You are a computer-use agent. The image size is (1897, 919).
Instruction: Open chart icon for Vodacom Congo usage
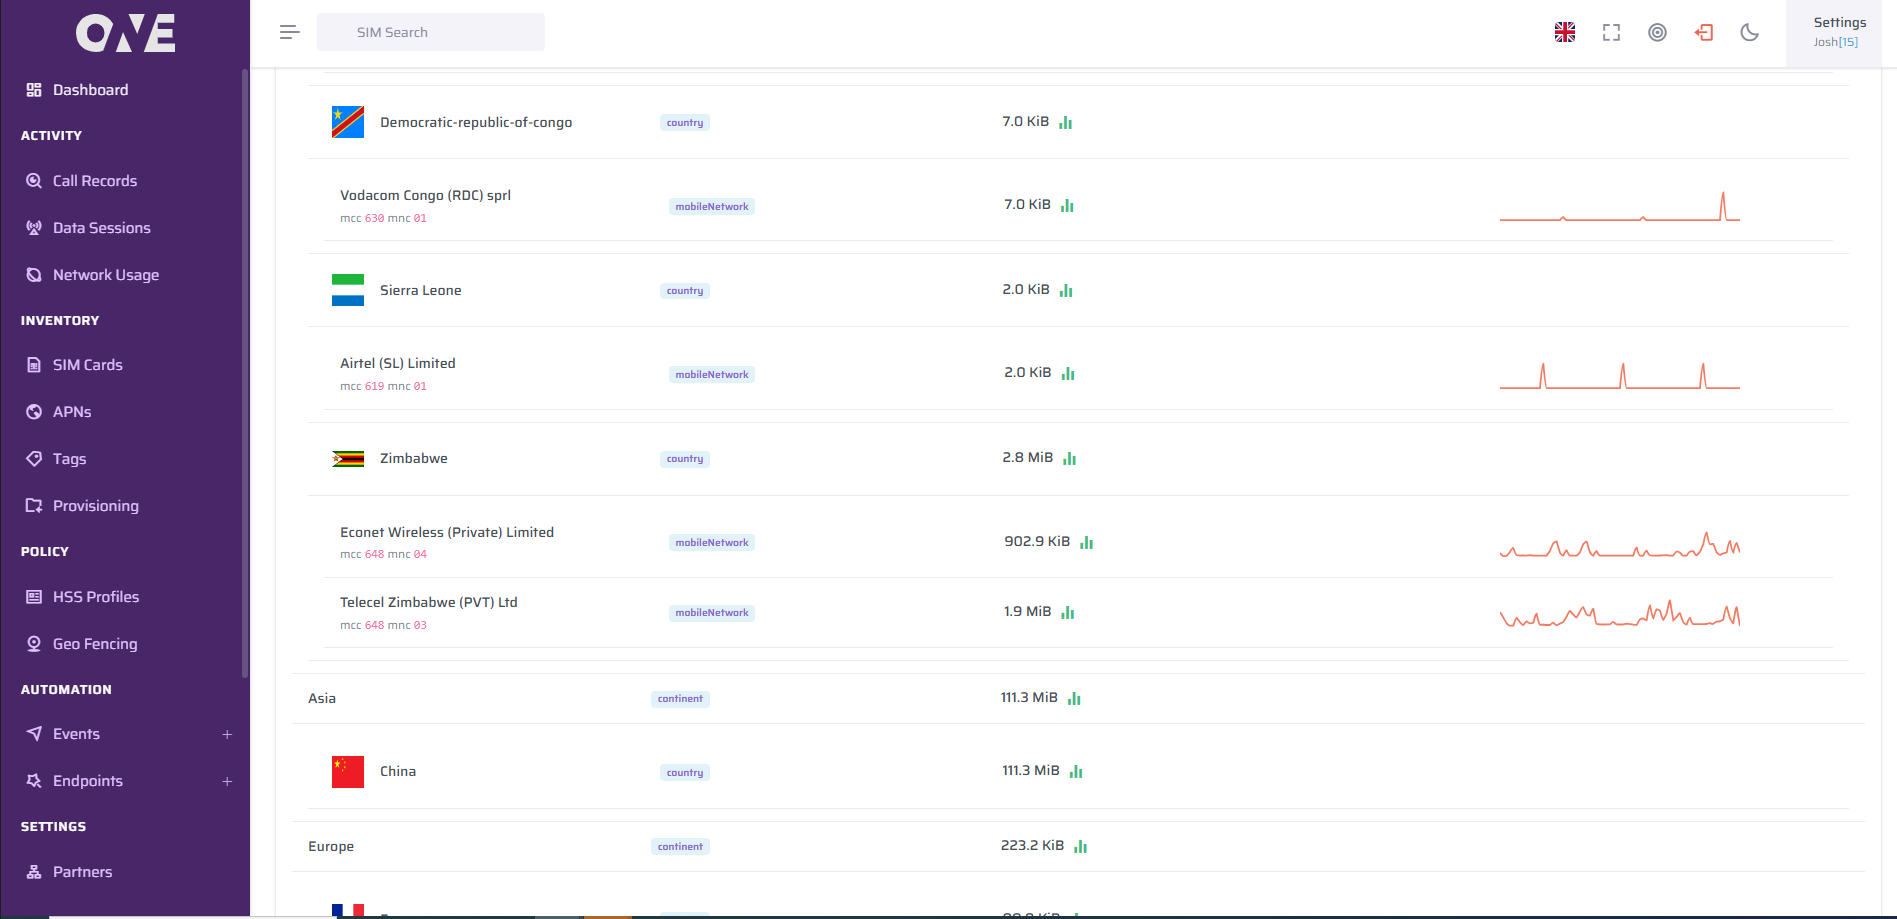click(1067, 205)
